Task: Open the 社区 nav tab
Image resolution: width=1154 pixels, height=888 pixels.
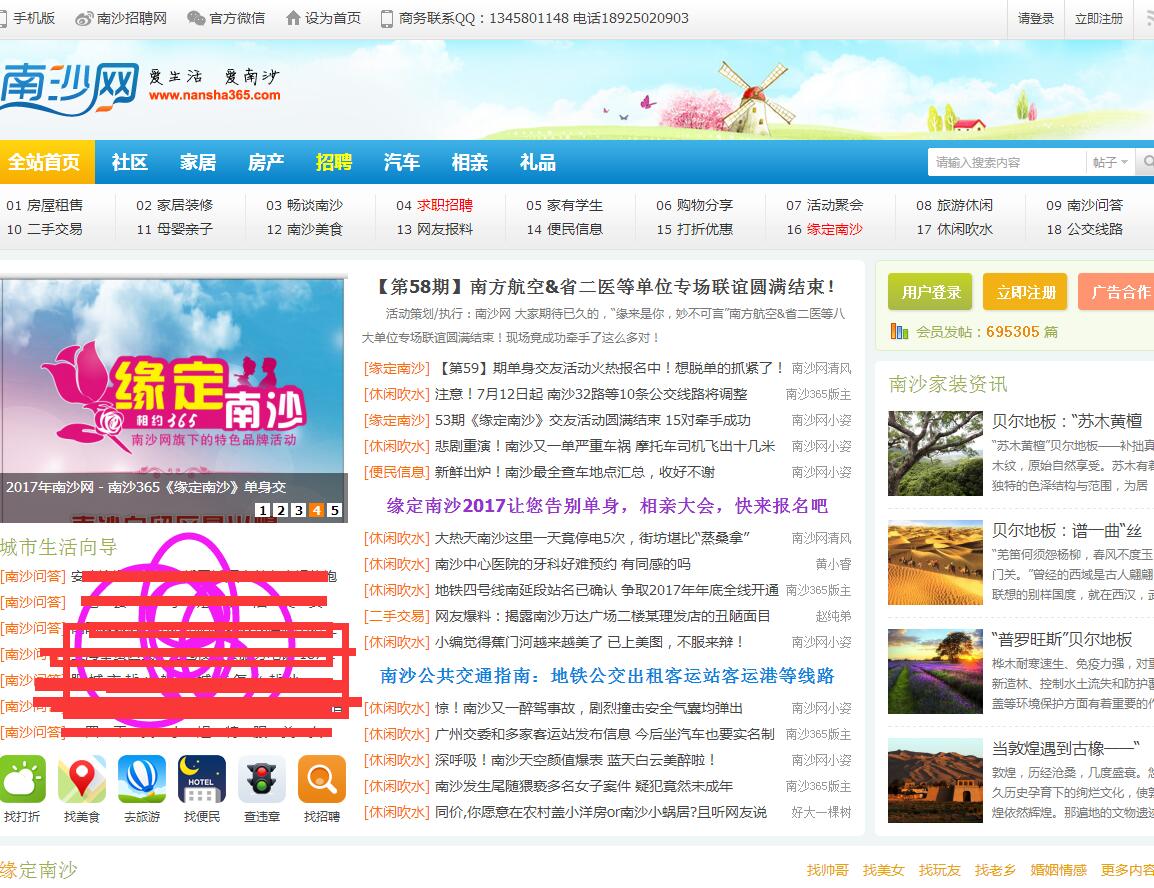Action: pyautogui.click(x=130, y=162)
